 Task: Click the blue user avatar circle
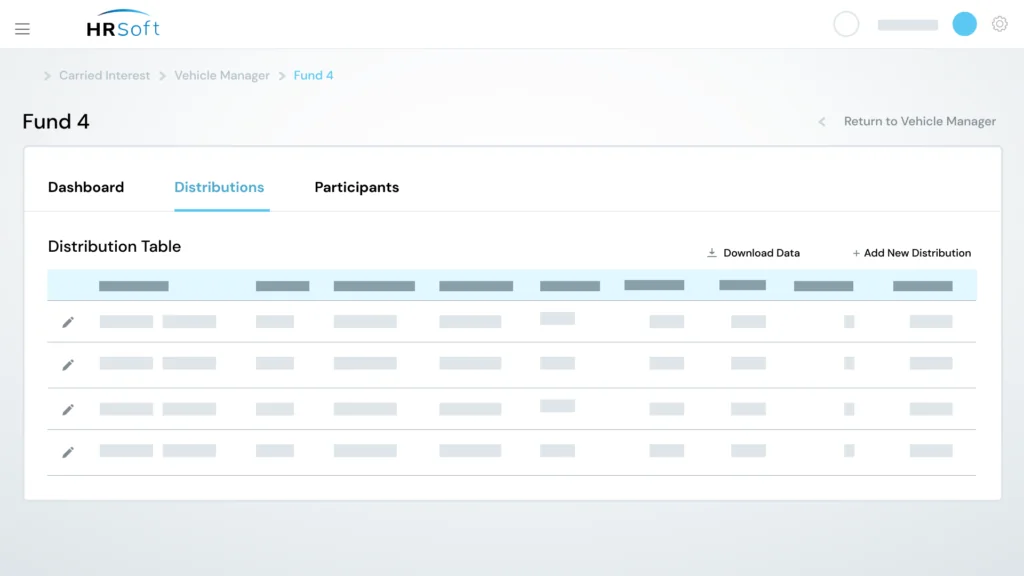pos(964,24)
